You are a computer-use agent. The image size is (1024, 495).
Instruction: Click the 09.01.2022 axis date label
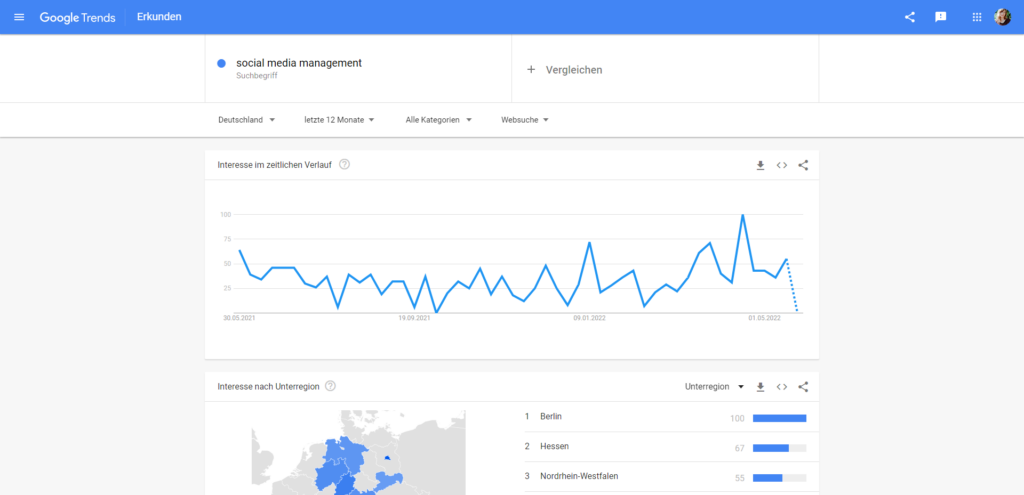(590, 318)
